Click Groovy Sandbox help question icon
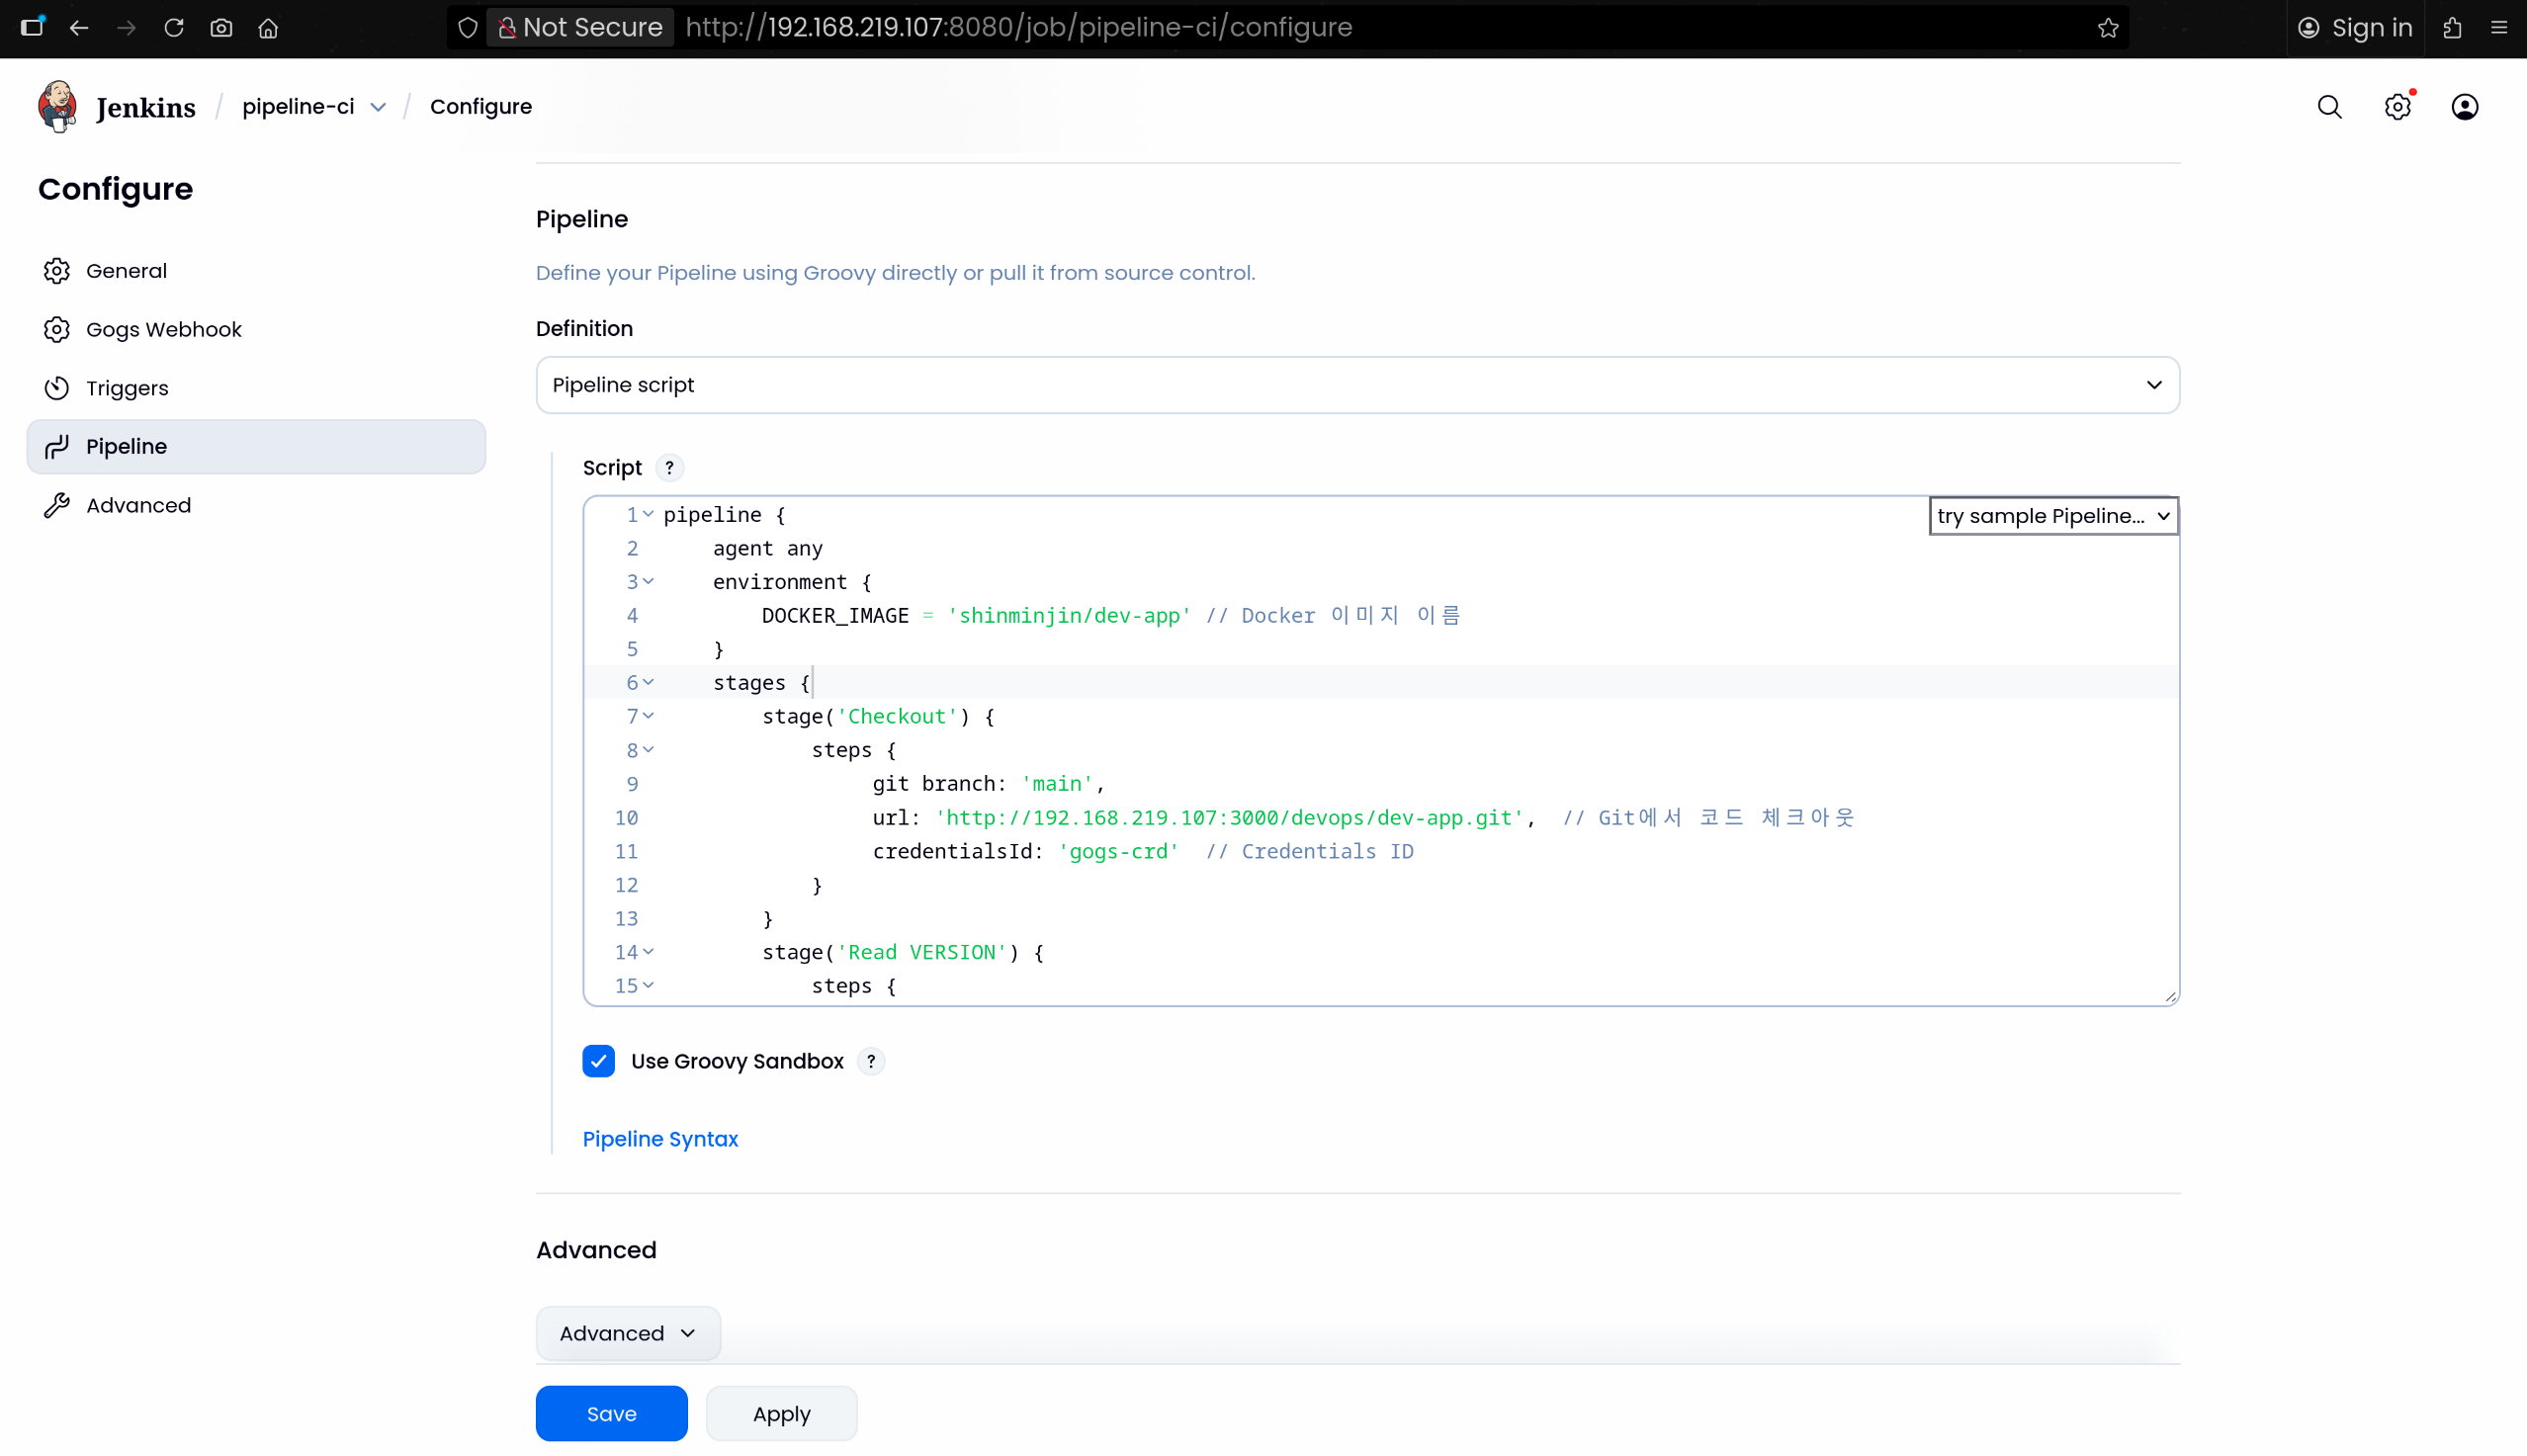 pyautogui.click(x=871, y=1061)
